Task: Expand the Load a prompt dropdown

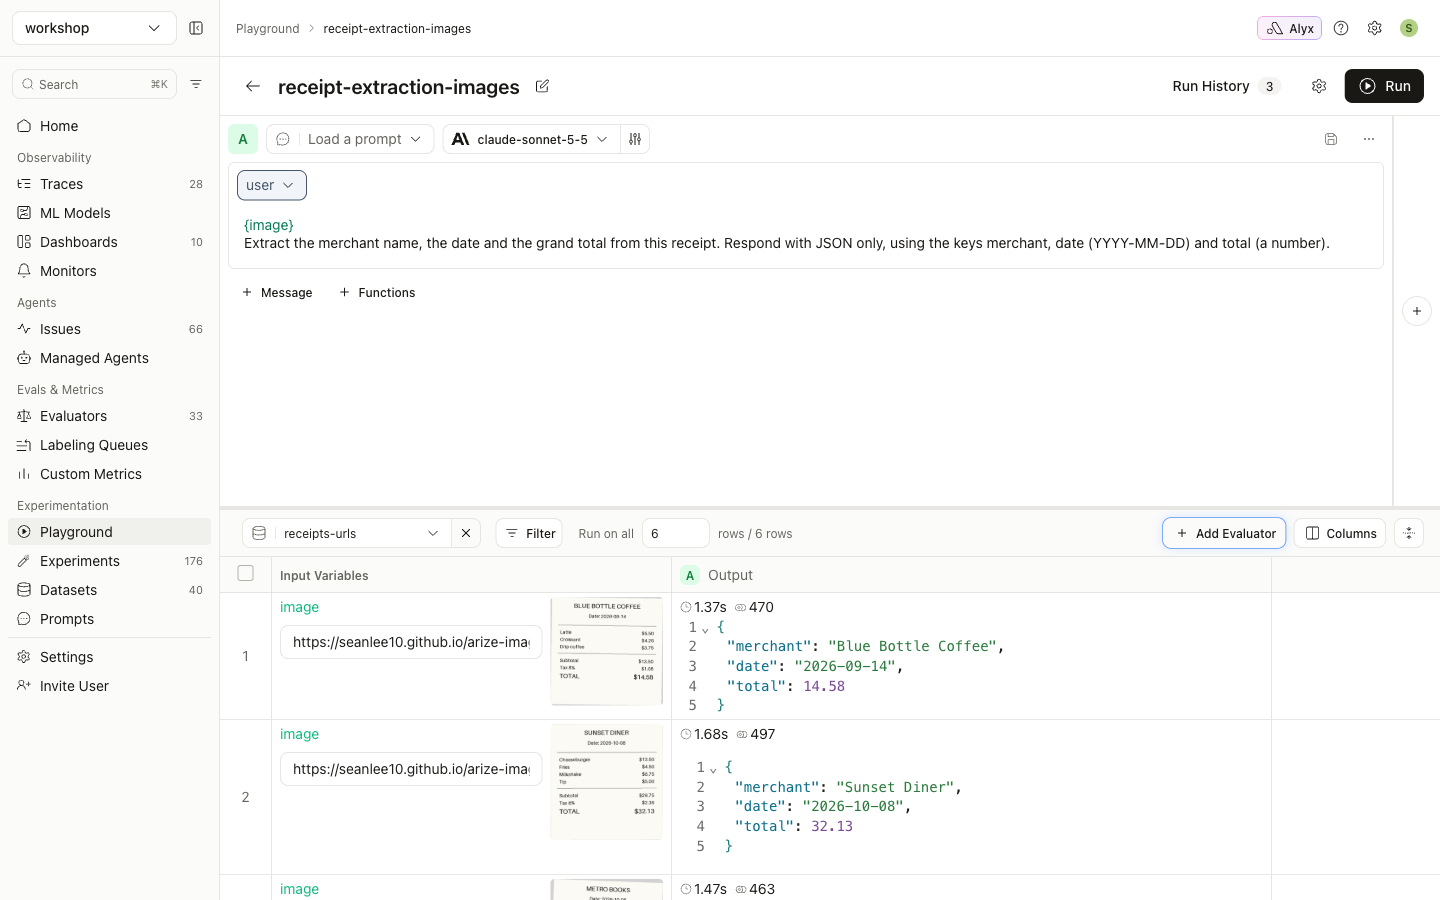Action: pyautogui.click(x=350, y=139)
